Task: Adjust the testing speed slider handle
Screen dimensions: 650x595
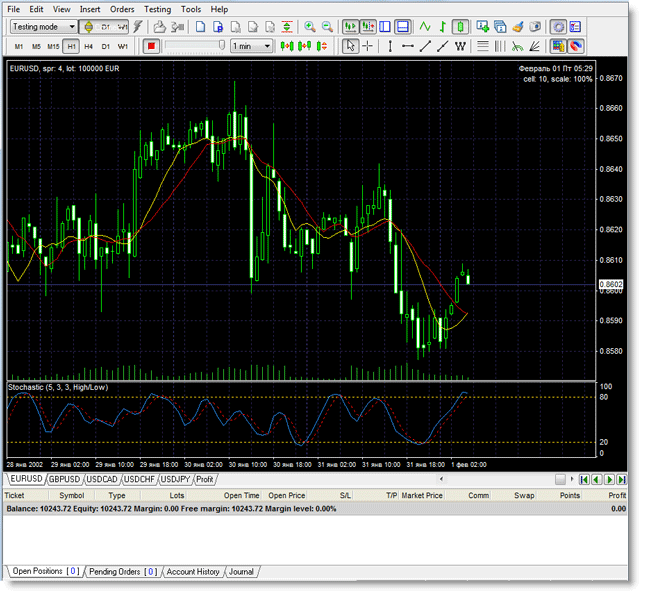Action: 222,45
